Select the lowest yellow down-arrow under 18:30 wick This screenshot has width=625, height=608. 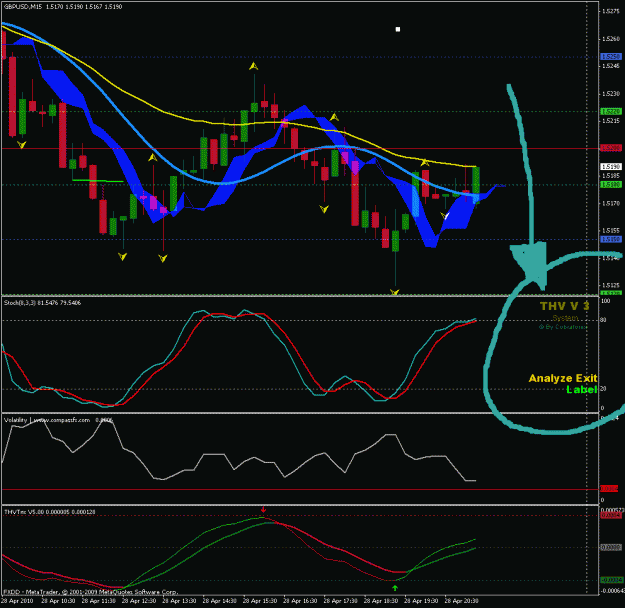395,292
